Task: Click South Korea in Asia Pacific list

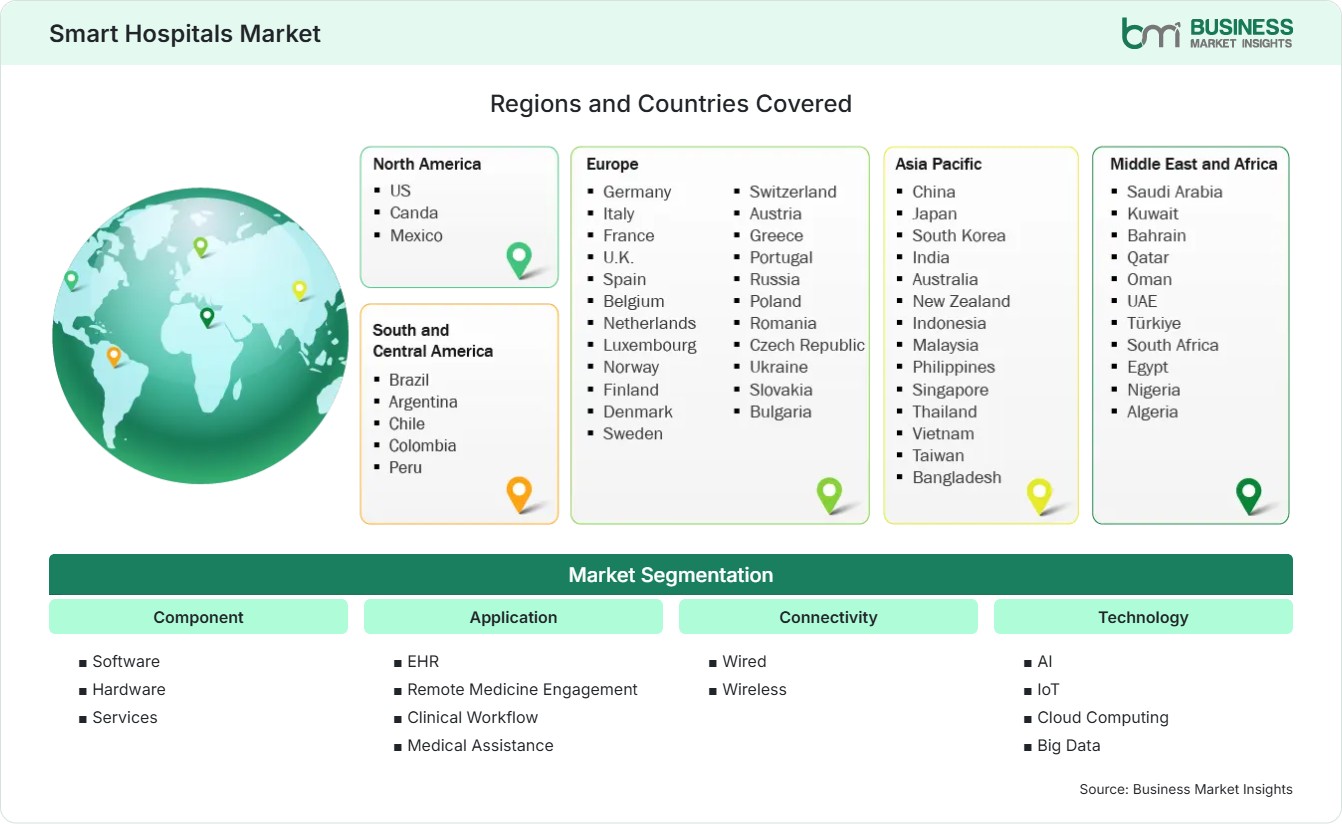Action: (959, 235)
